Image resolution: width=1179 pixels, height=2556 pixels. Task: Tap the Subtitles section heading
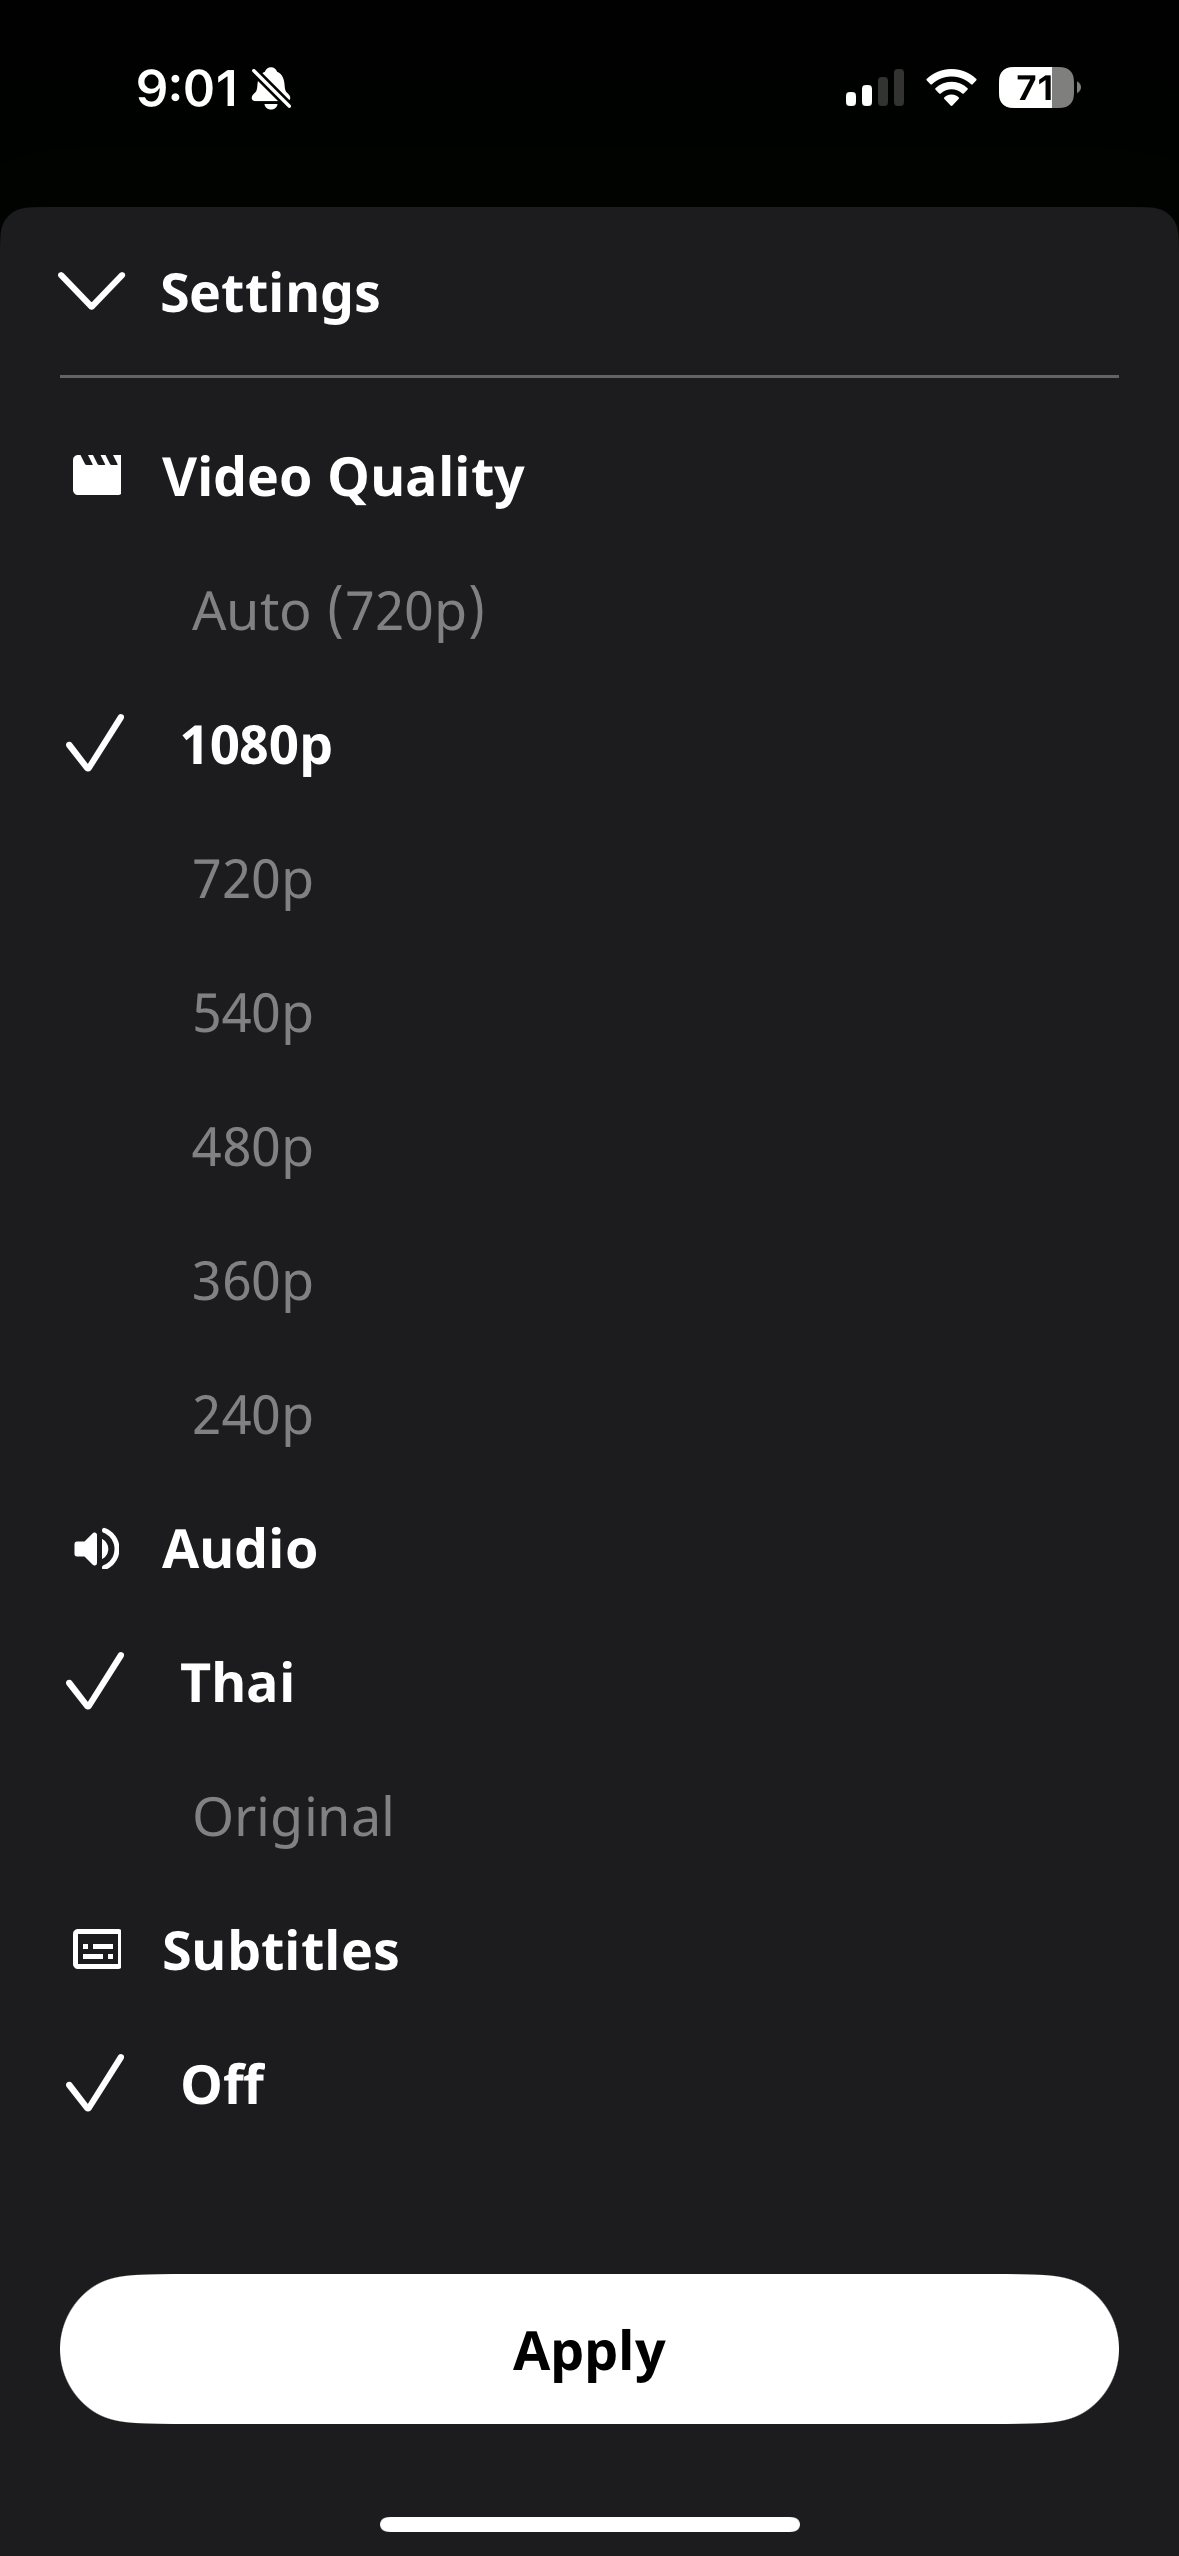281,1950
